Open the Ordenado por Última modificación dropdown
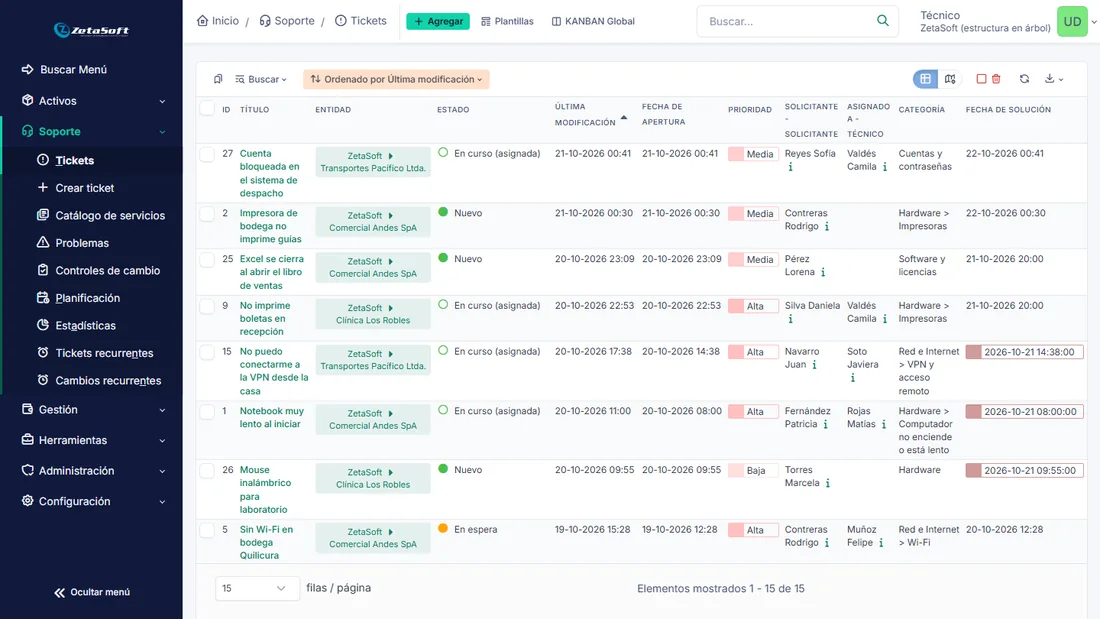Viewport: 1100px width, 619px height. tap(396, 79)
